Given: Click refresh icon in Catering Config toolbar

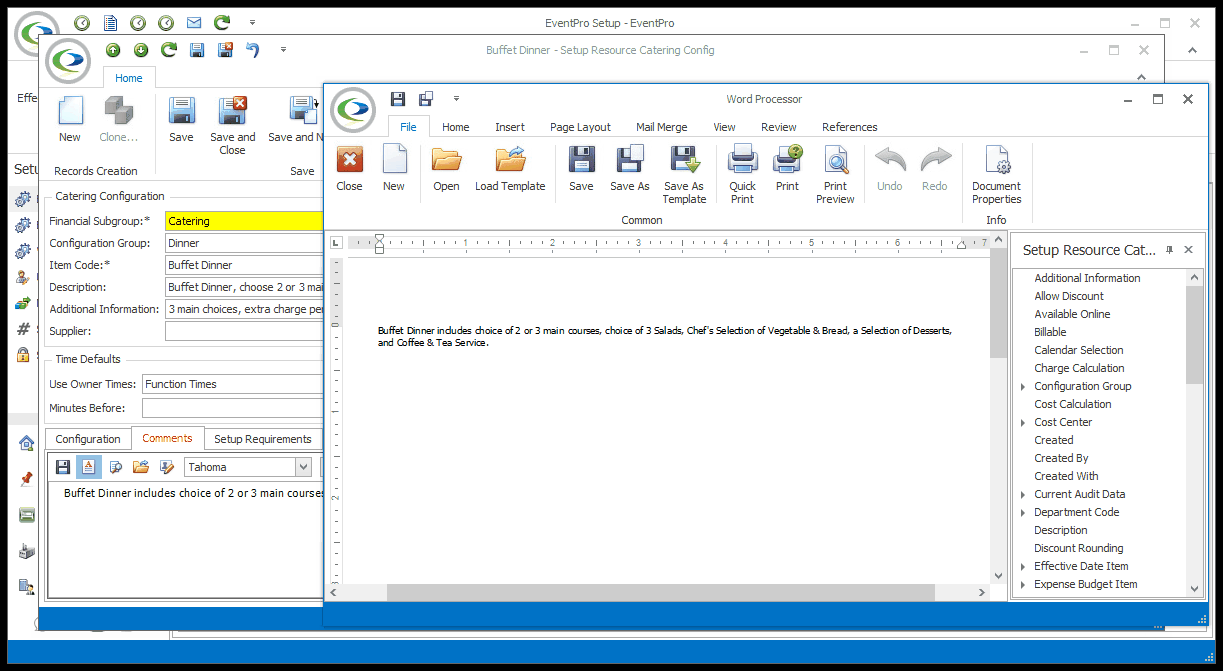Looking at the screenshot, I should point(169,50).
